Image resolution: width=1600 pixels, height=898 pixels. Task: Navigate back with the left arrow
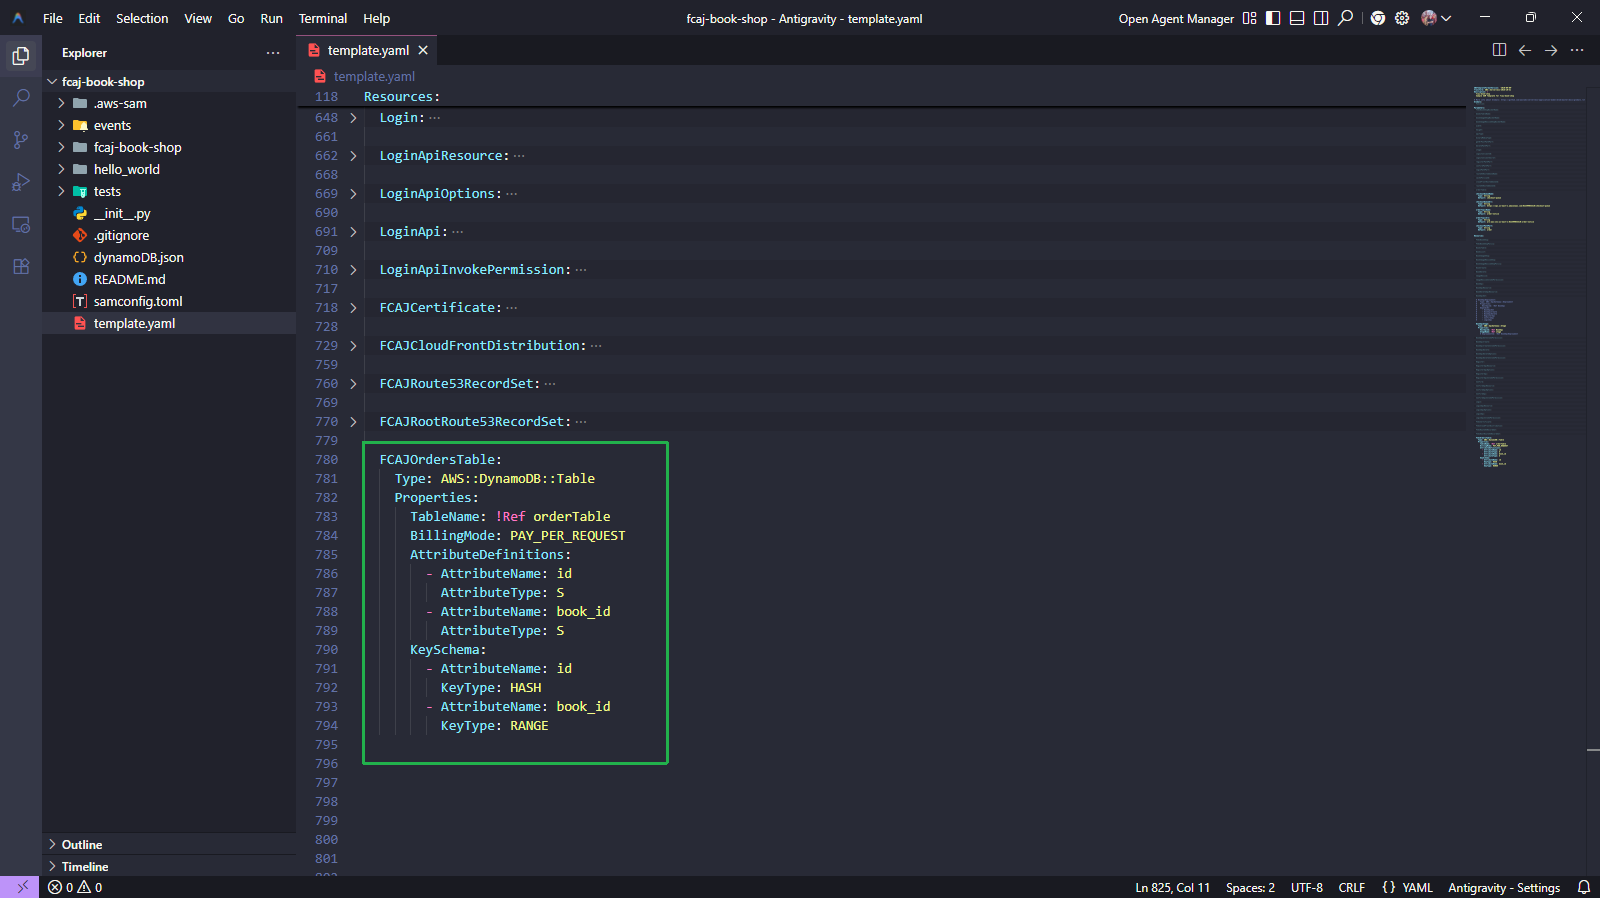(x=1525, y=50)
